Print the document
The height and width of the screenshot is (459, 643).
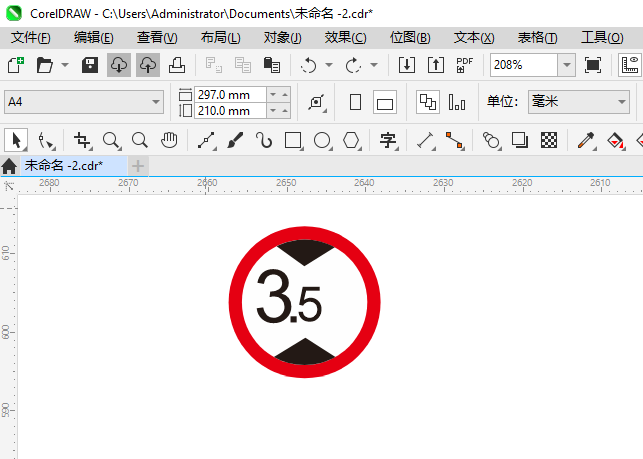[177, 65]
